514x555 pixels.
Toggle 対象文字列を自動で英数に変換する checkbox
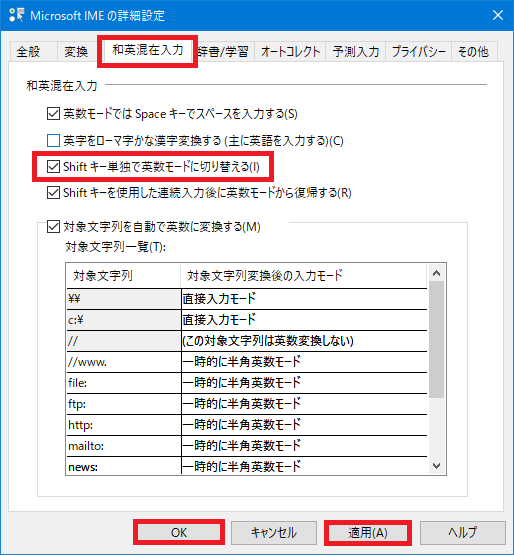53,227
